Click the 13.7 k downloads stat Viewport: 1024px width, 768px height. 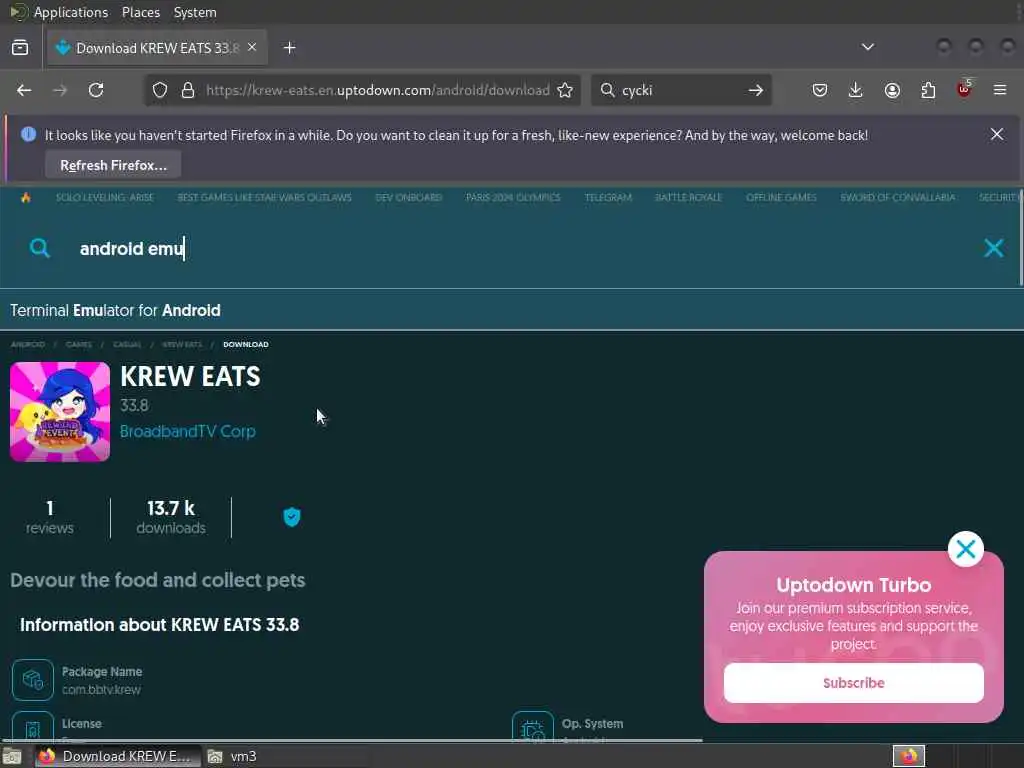click(x=171, y=517)
